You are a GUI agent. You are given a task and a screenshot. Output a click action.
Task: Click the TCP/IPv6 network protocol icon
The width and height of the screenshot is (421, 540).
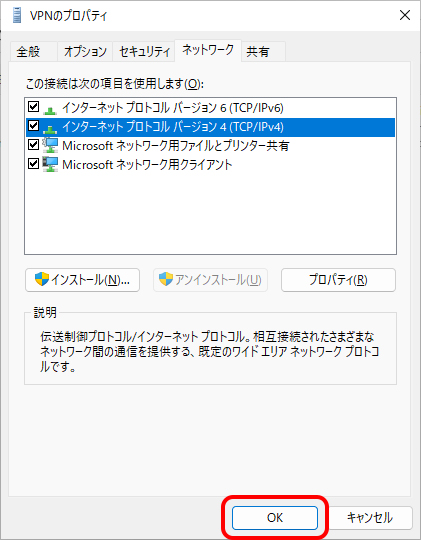[x=50, y=111]
